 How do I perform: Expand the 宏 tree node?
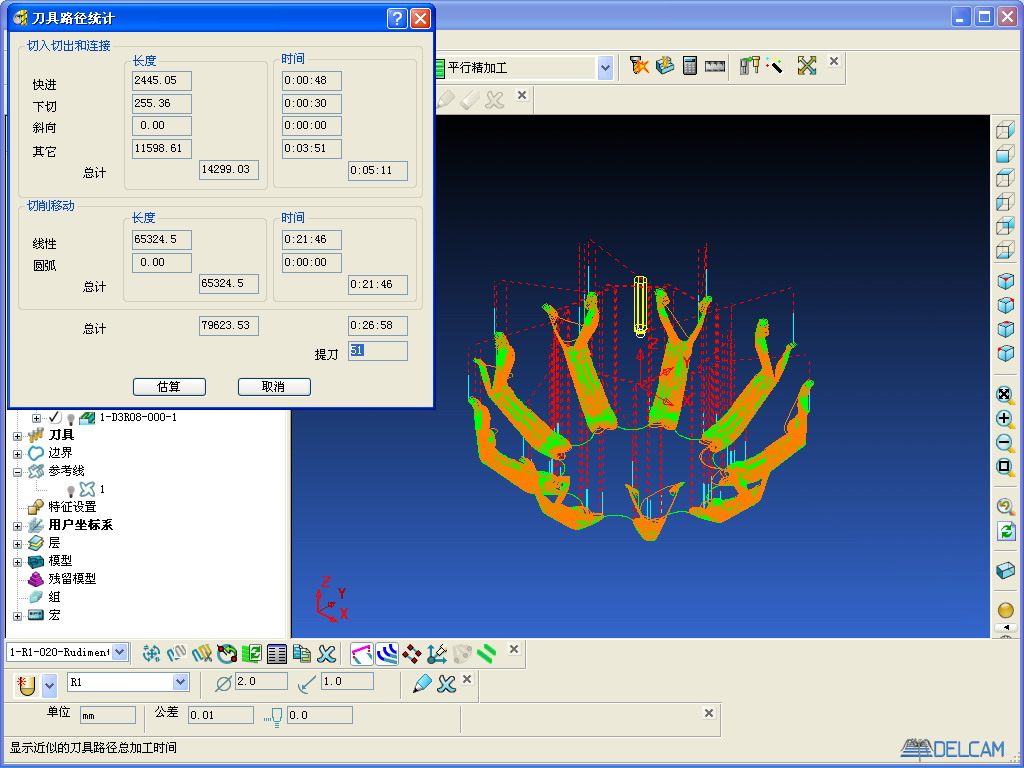pyautogui.click(x=18, y=616)
